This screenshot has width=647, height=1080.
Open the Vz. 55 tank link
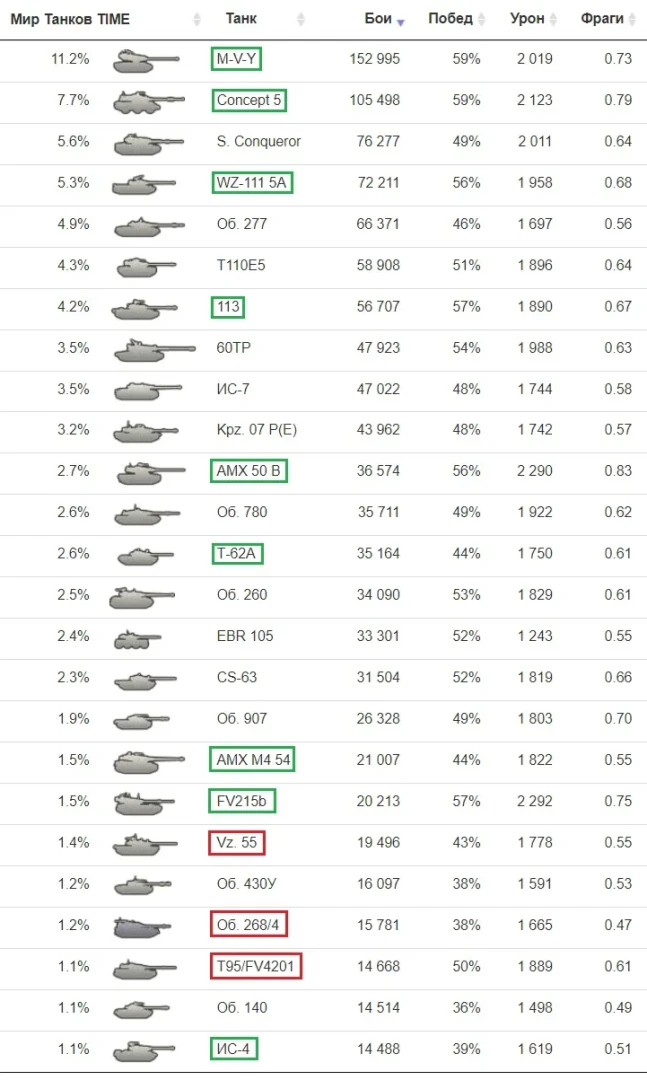(237, 843)
